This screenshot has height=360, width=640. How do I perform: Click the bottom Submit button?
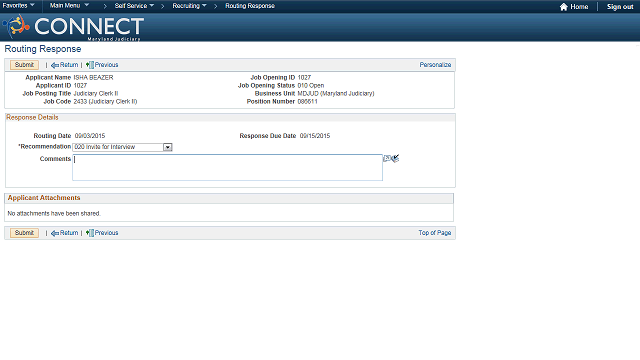[24, 233]
